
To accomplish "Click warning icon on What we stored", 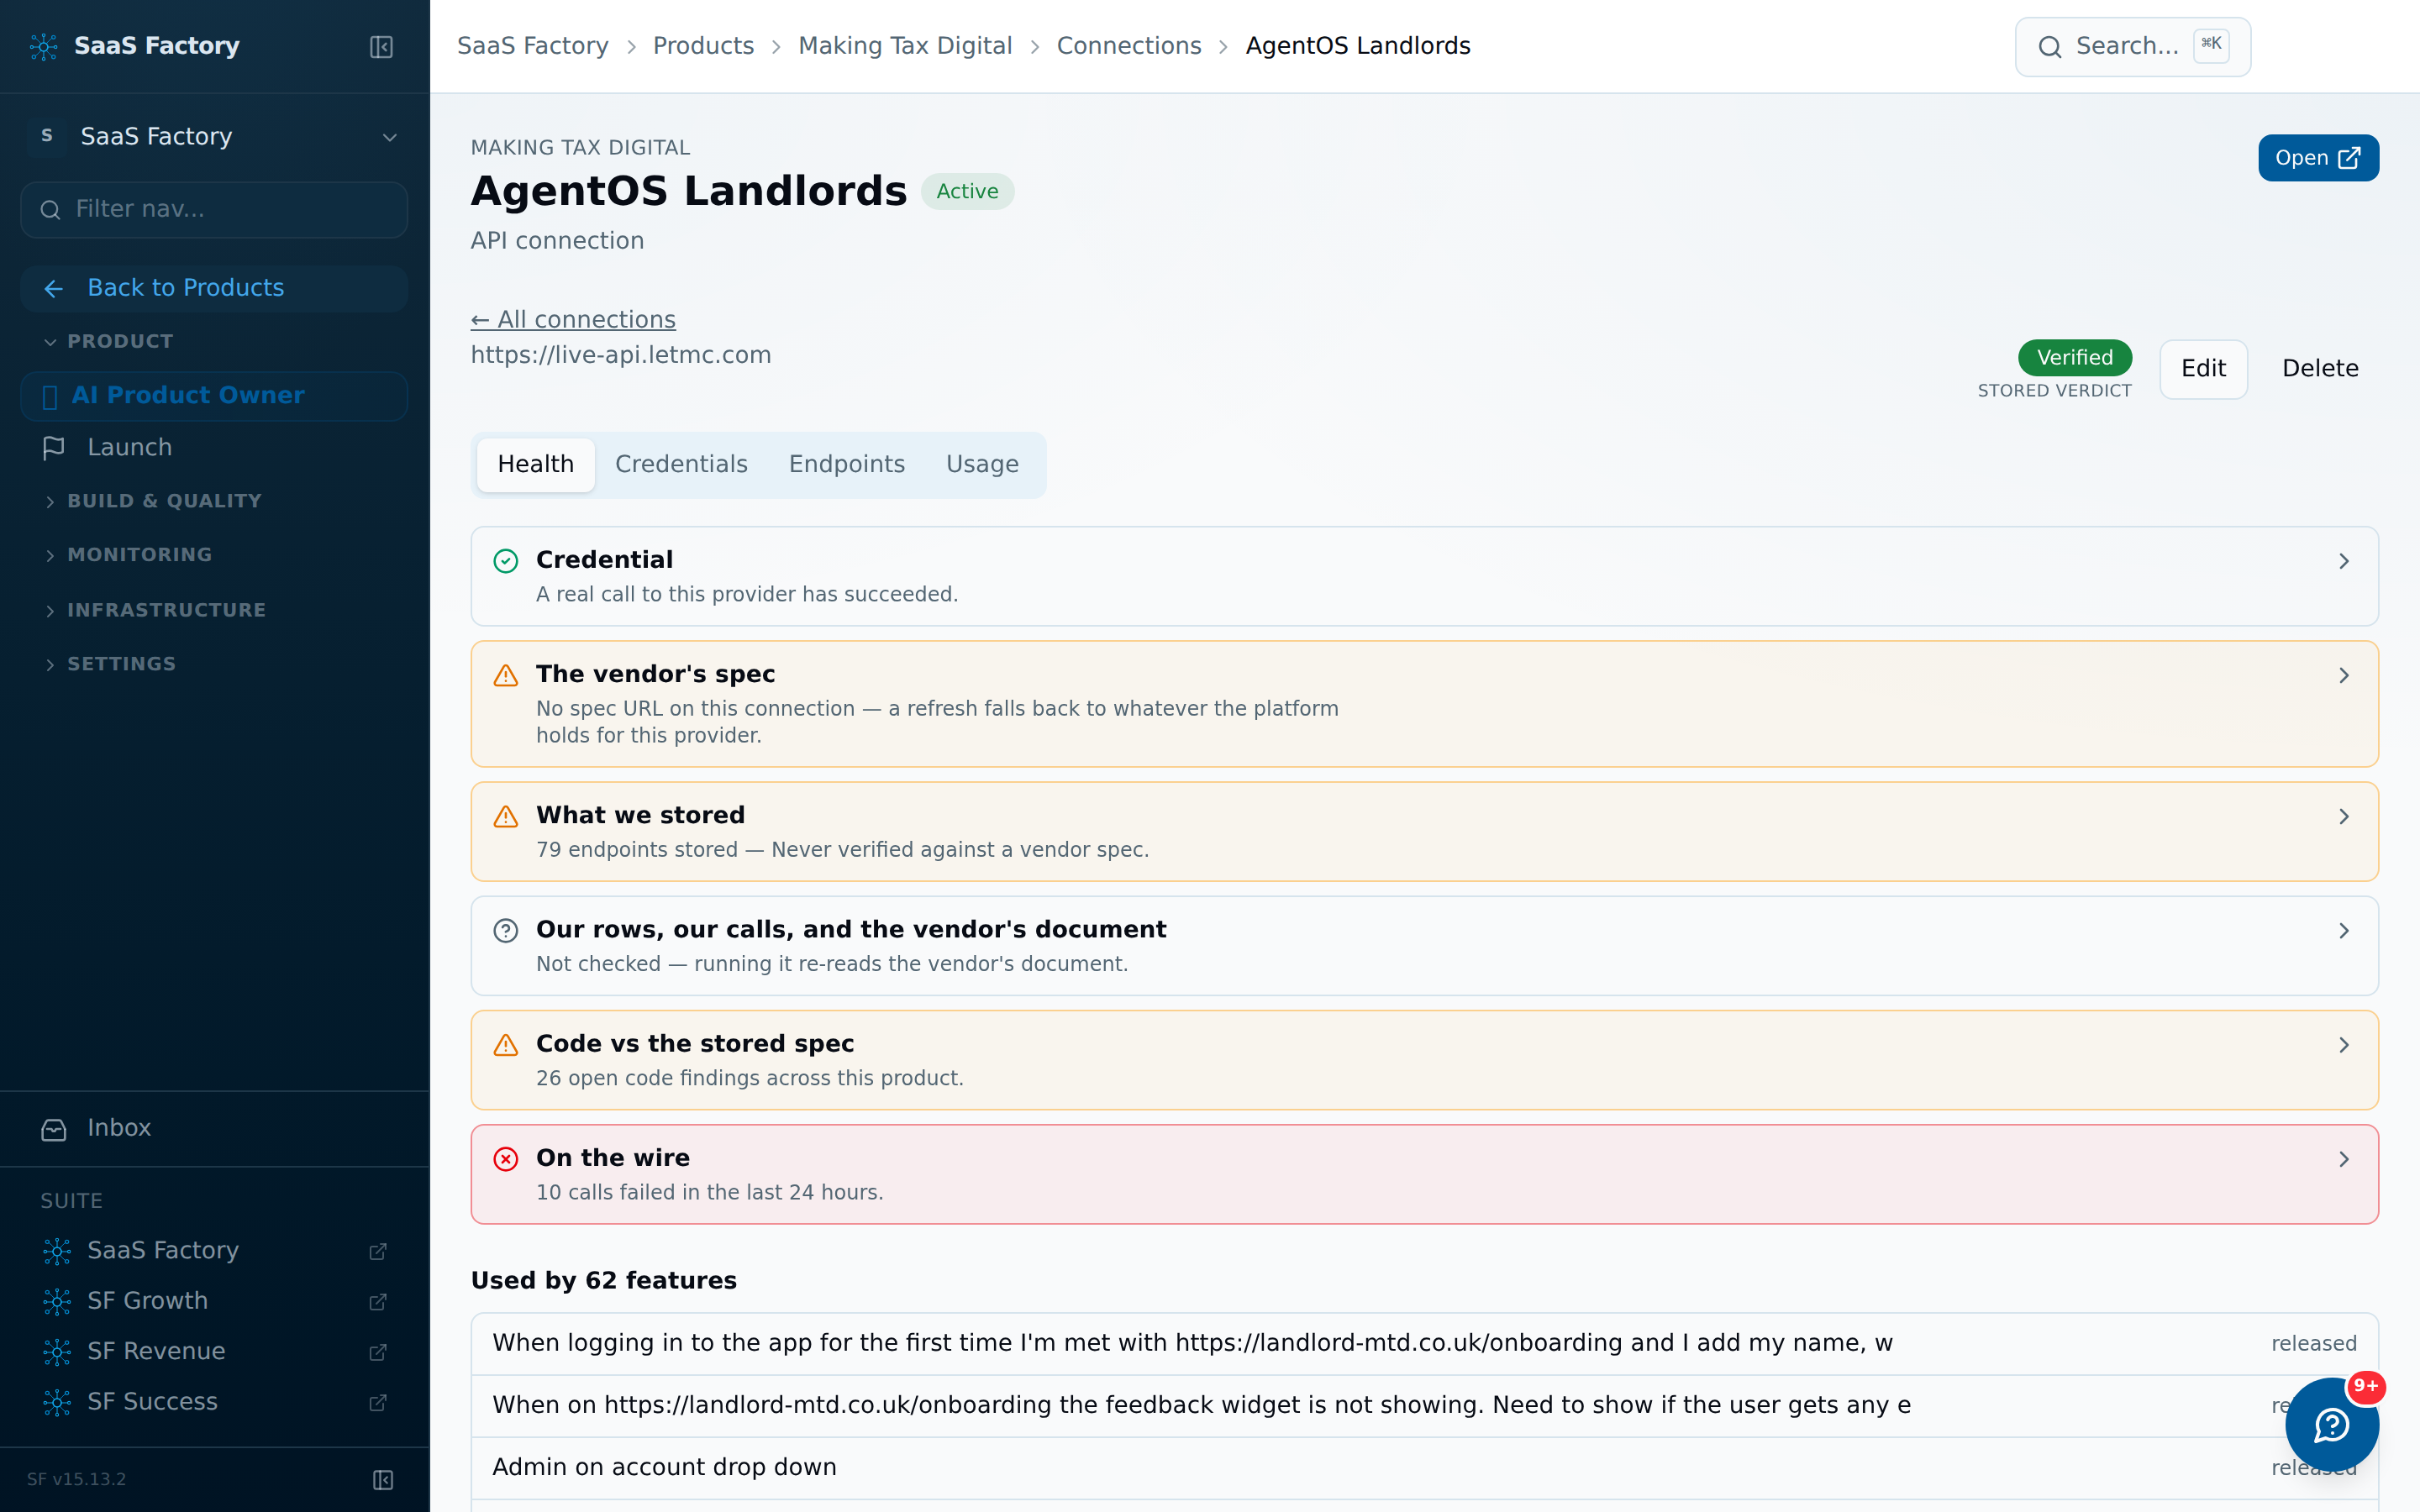I will pyautogui.click(x=506, y=816).
